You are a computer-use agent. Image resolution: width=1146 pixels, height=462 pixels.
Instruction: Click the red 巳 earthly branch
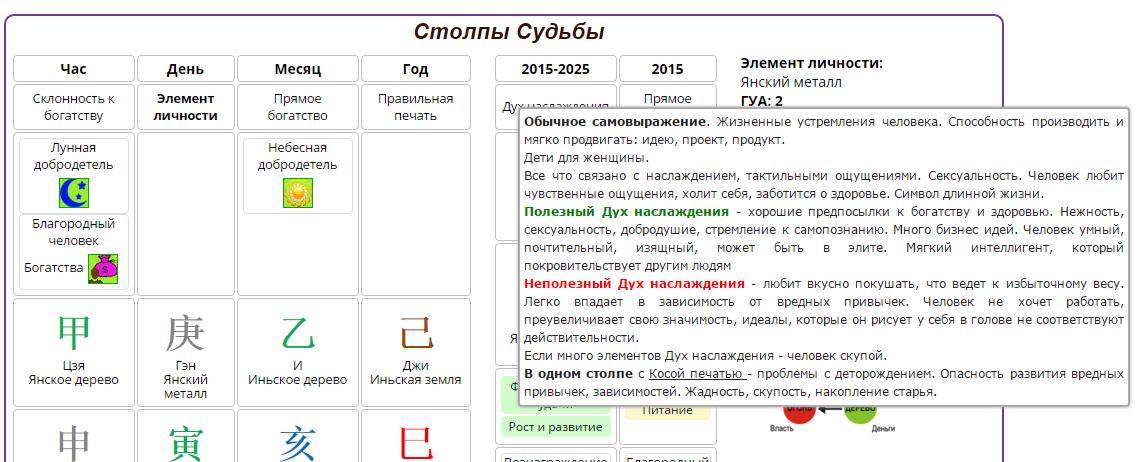tap(415, 444)
